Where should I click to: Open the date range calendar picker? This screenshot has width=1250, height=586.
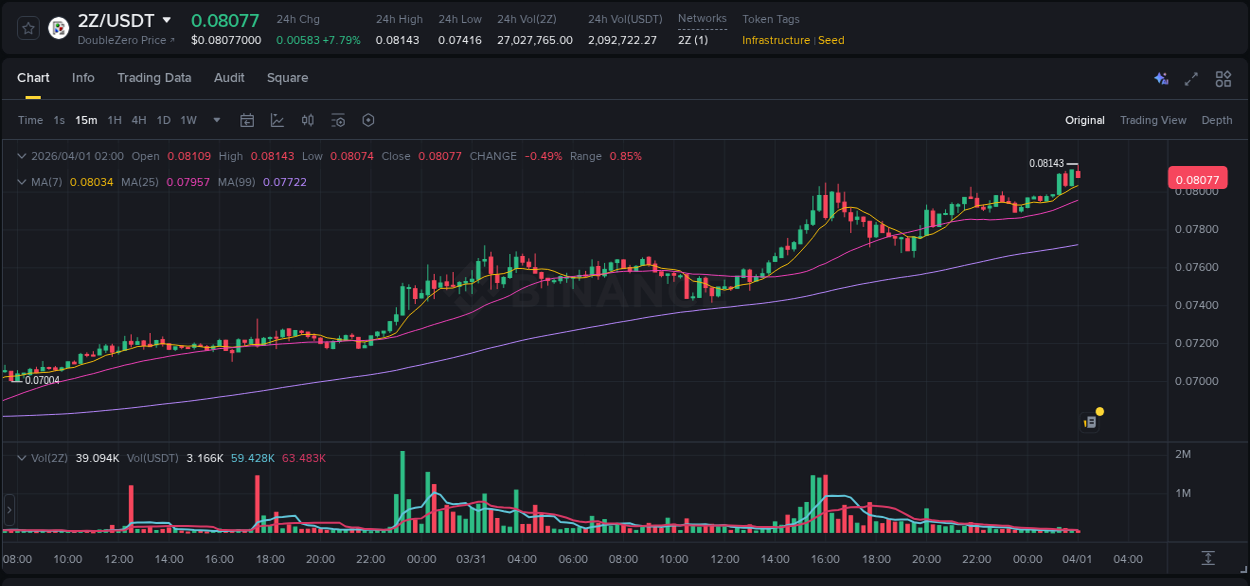247,120
